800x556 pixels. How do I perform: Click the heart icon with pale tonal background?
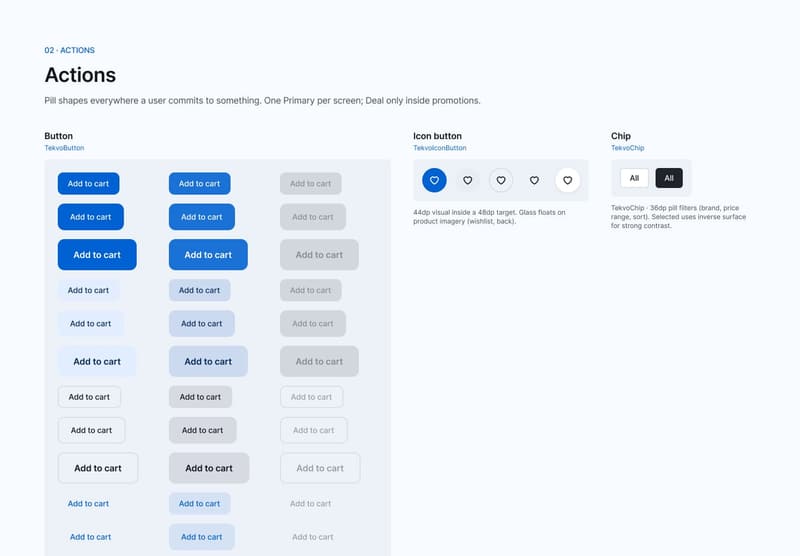467,180
